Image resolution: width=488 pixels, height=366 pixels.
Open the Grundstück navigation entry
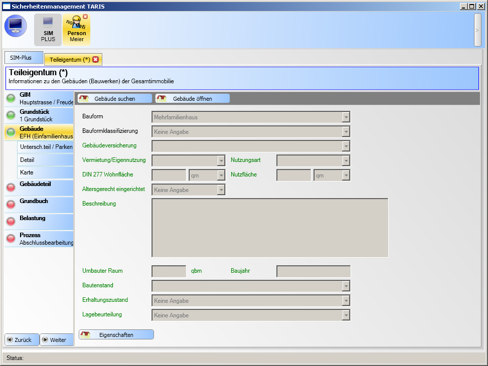39,115
